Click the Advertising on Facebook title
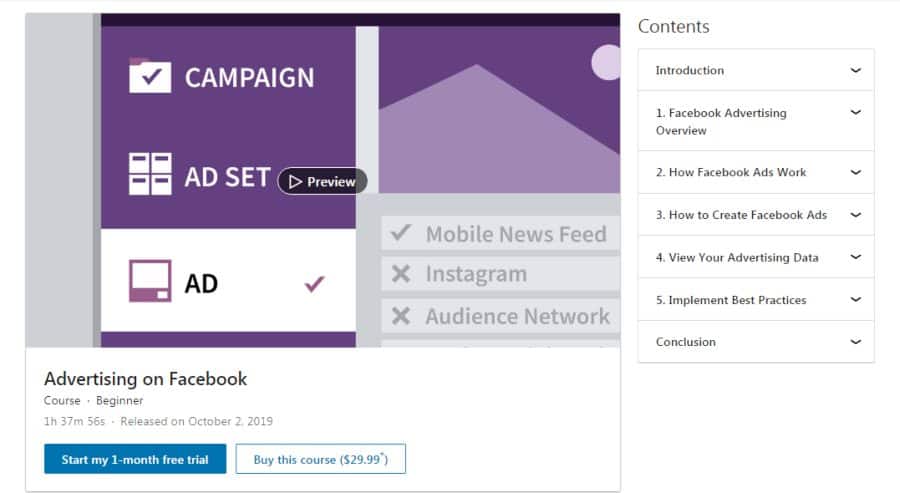Viewport: 900px width, 493px height. [145, 379]
